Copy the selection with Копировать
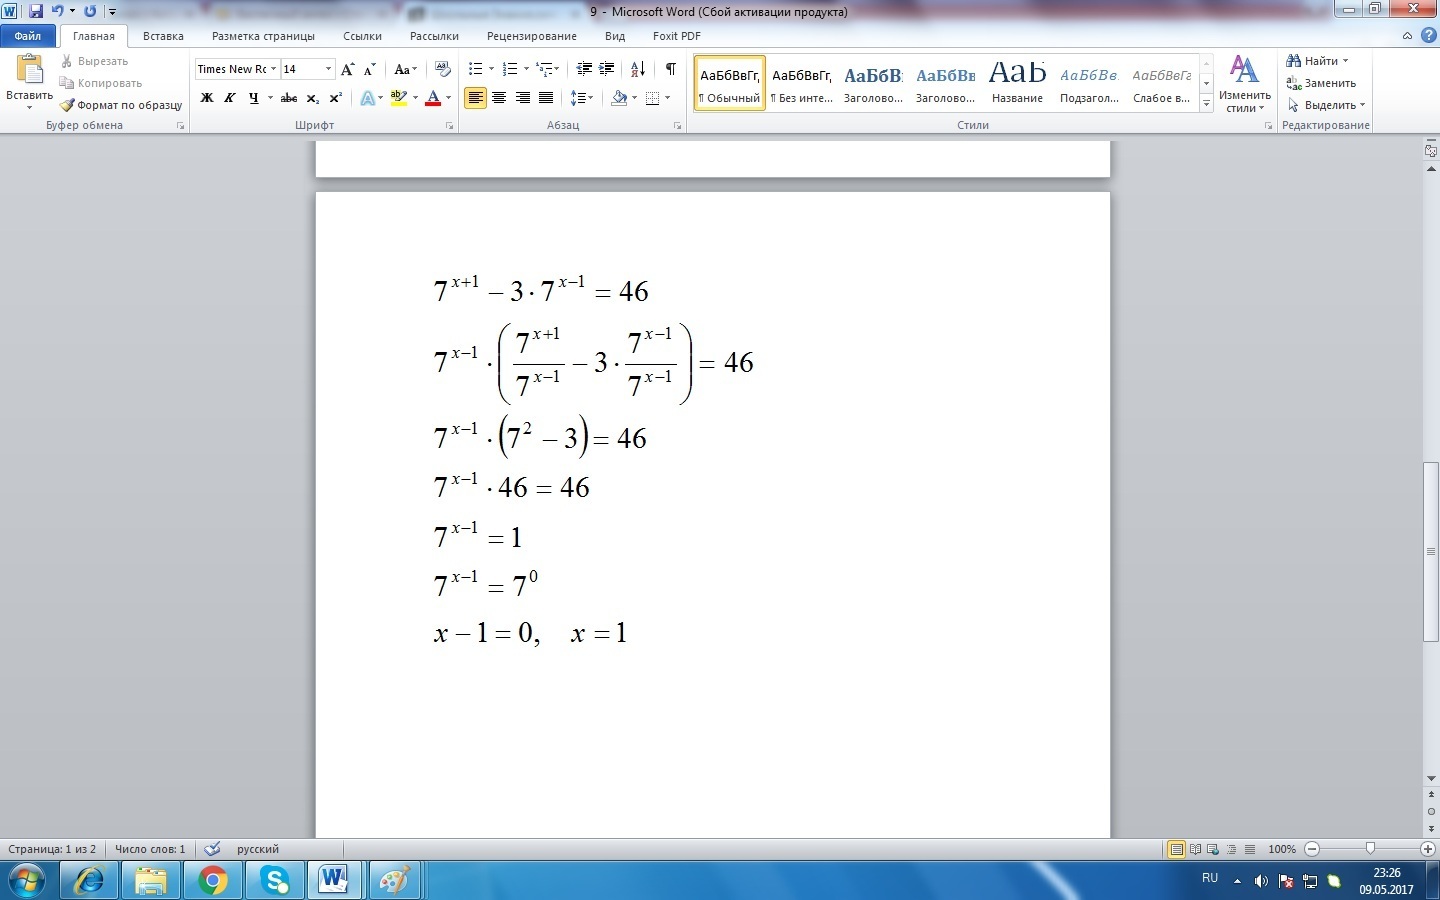1440x900 pixels. pos(101,83)
